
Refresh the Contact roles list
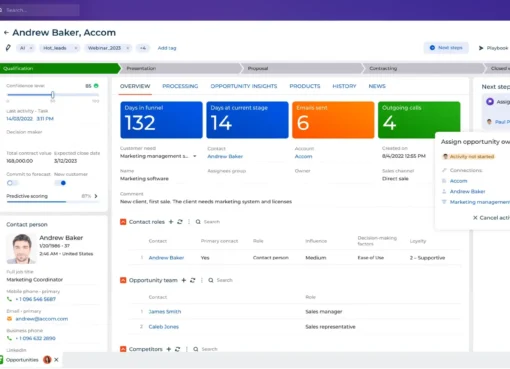pos(180,222)
